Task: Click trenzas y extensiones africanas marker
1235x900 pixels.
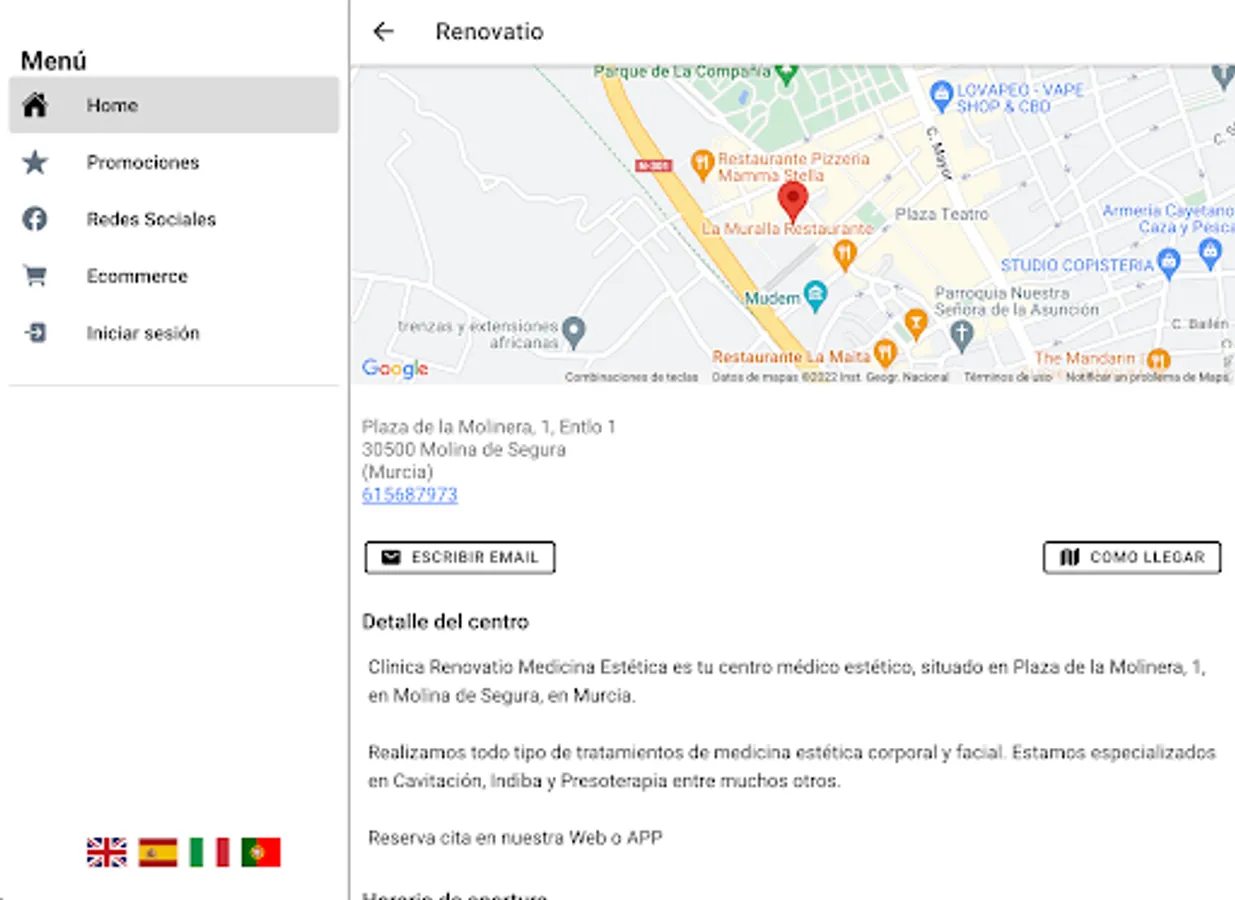Action: (x=573, y=332)
